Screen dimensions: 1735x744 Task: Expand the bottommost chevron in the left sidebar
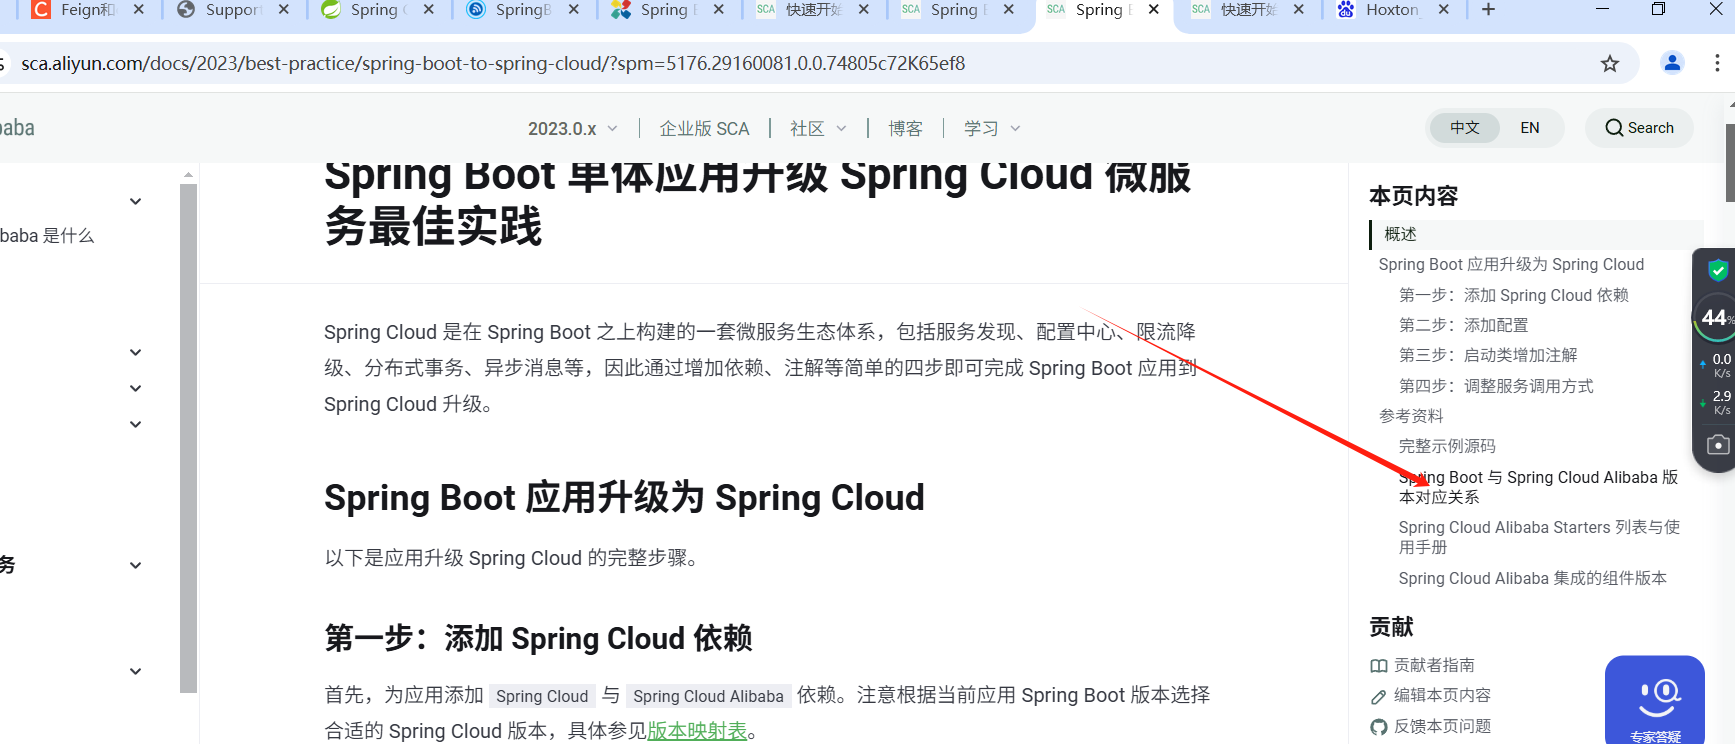[136, 671]
